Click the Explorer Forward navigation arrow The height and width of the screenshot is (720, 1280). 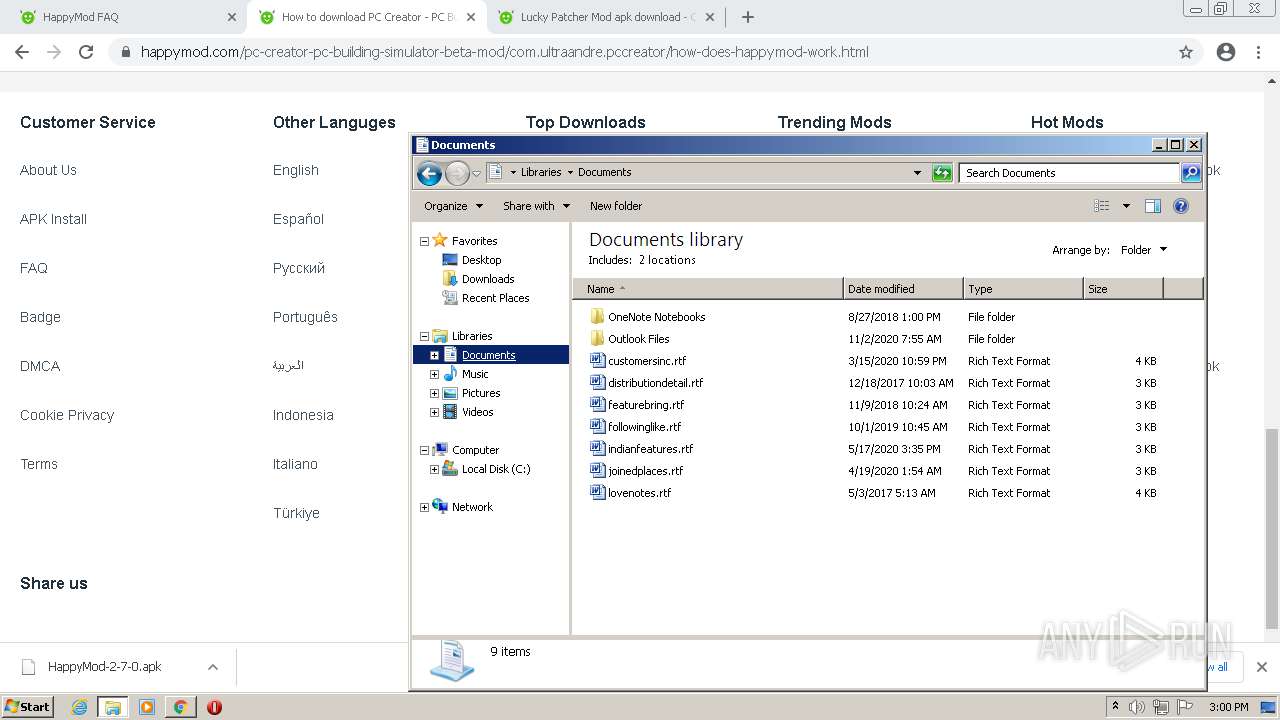[x=457, y=173]
